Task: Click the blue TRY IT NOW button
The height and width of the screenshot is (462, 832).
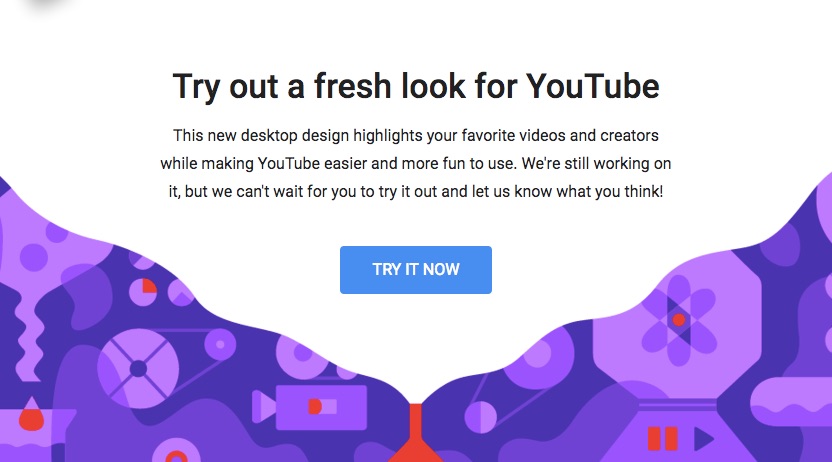Action: [x=415, y=269]
